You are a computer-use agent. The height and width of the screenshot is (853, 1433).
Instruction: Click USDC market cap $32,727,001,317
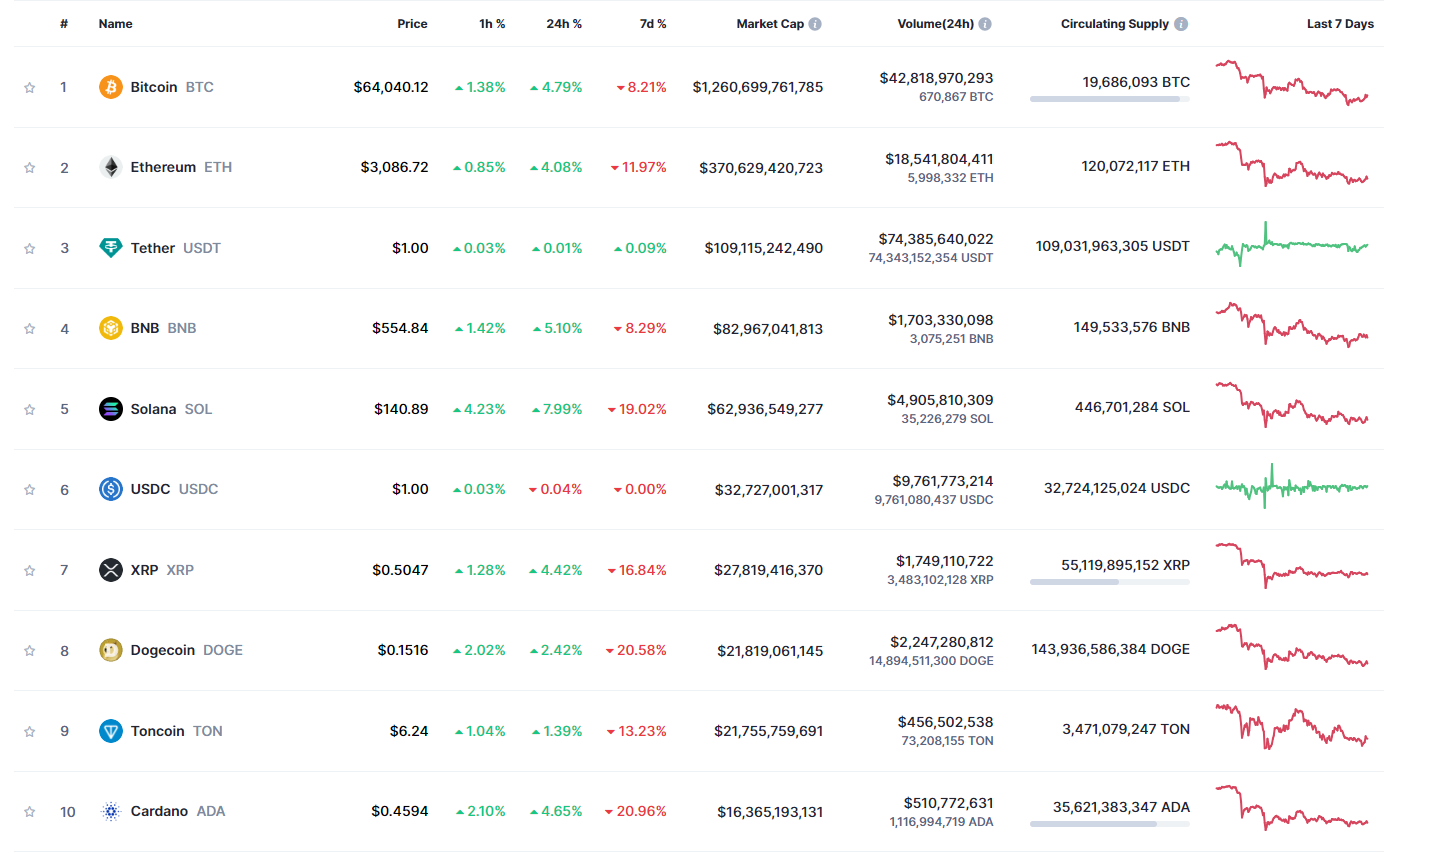coord(769,490)
